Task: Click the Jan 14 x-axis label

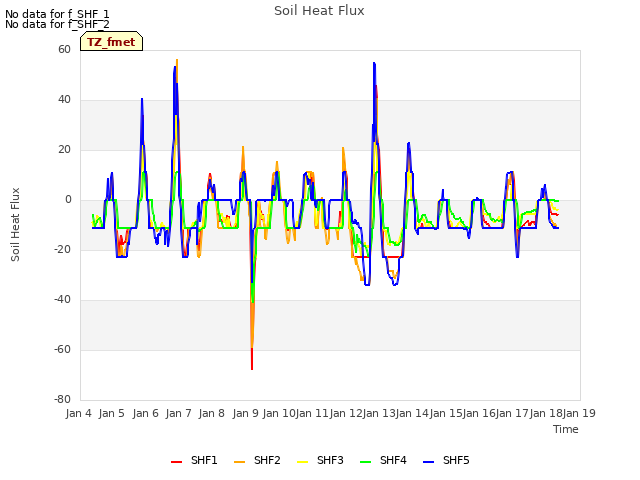Action: [412, 413]
